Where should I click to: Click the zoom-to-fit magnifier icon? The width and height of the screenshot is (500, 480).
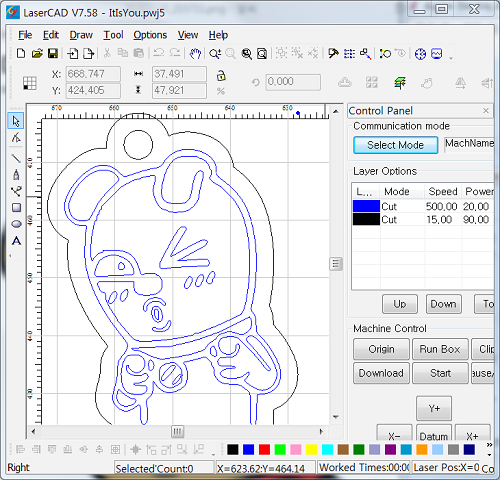247,53
